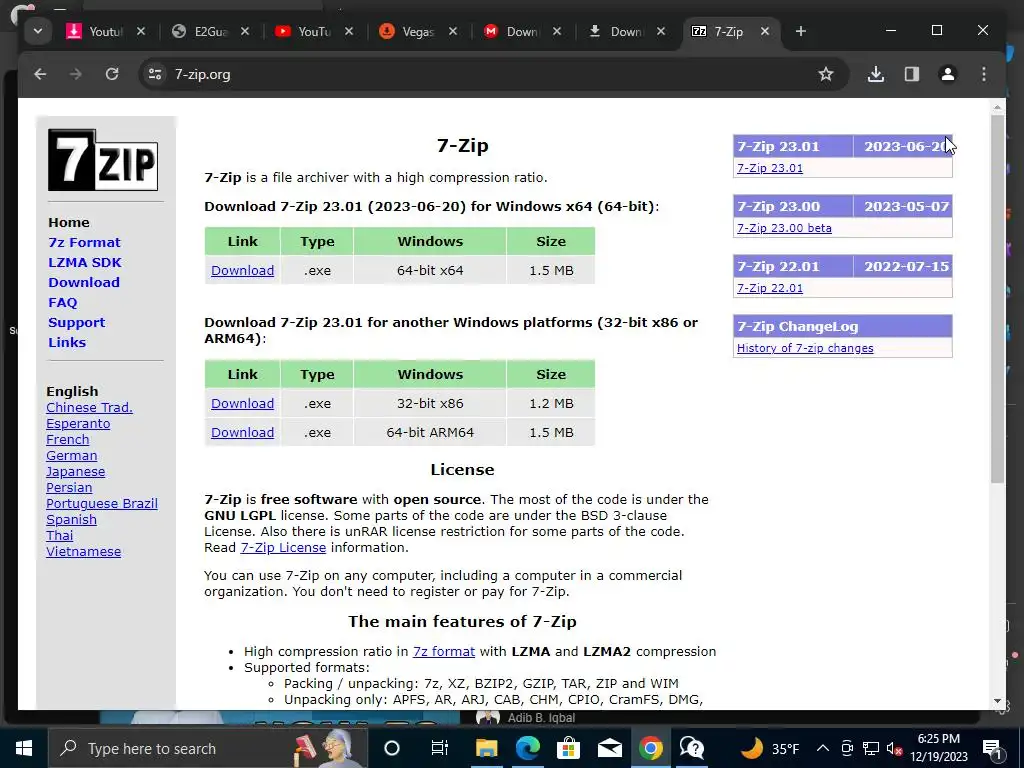Open the LZMA SDK page
This screenshot has width=1024, height=768.
85,263
